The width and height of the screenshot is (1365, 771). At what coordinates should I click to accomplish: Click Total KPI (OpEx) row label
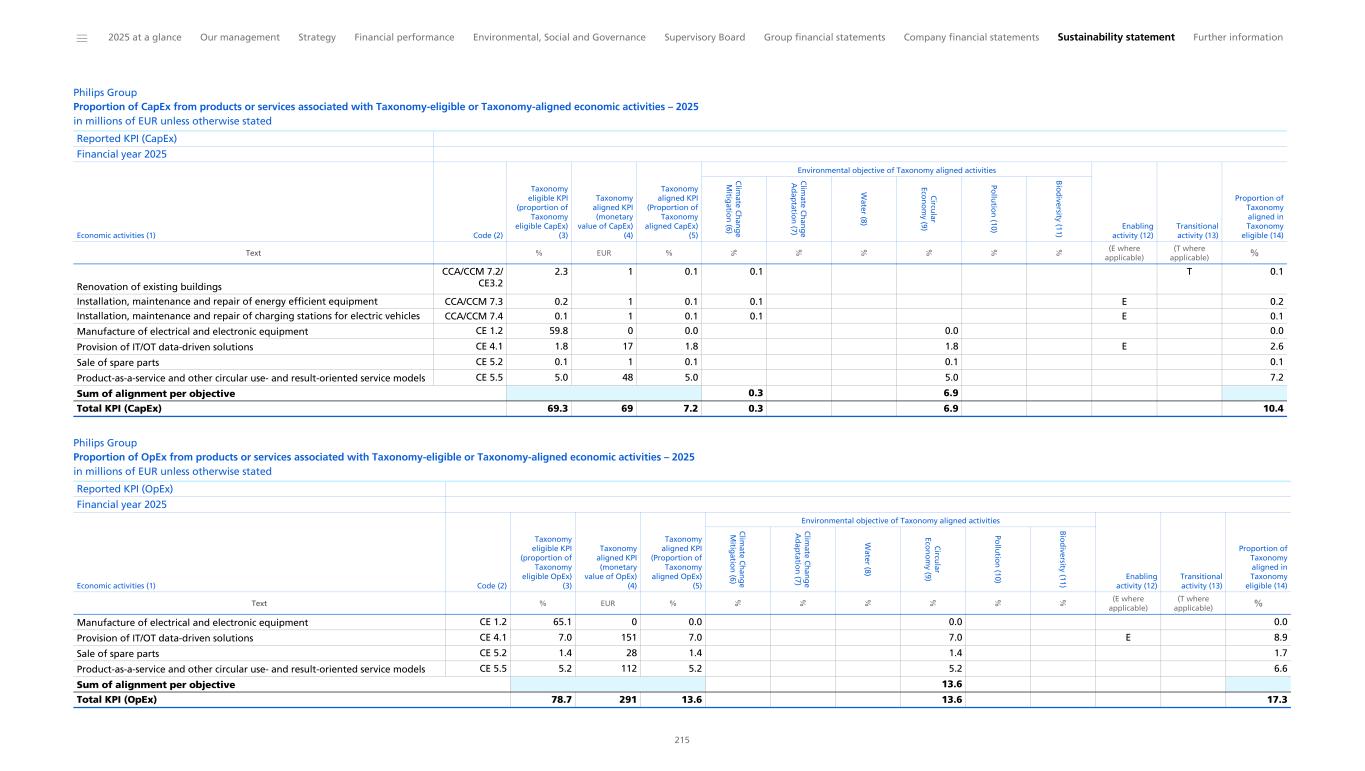click(117, 700)
